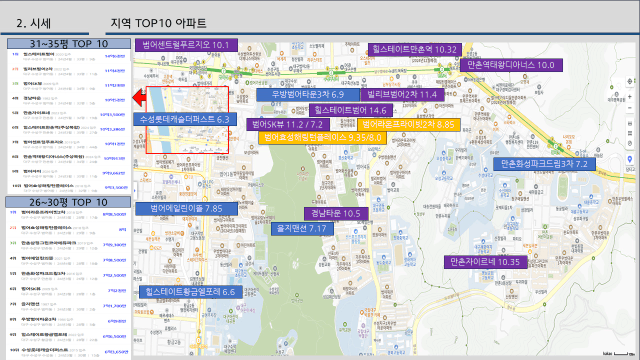Select the blue 을지맨션 7.17 label

302,229
